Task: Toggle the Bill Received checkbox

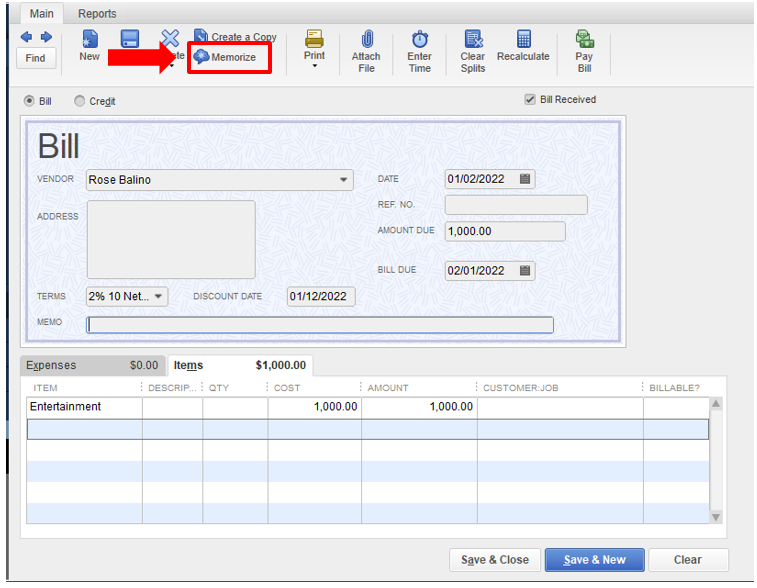Action: 530,99
